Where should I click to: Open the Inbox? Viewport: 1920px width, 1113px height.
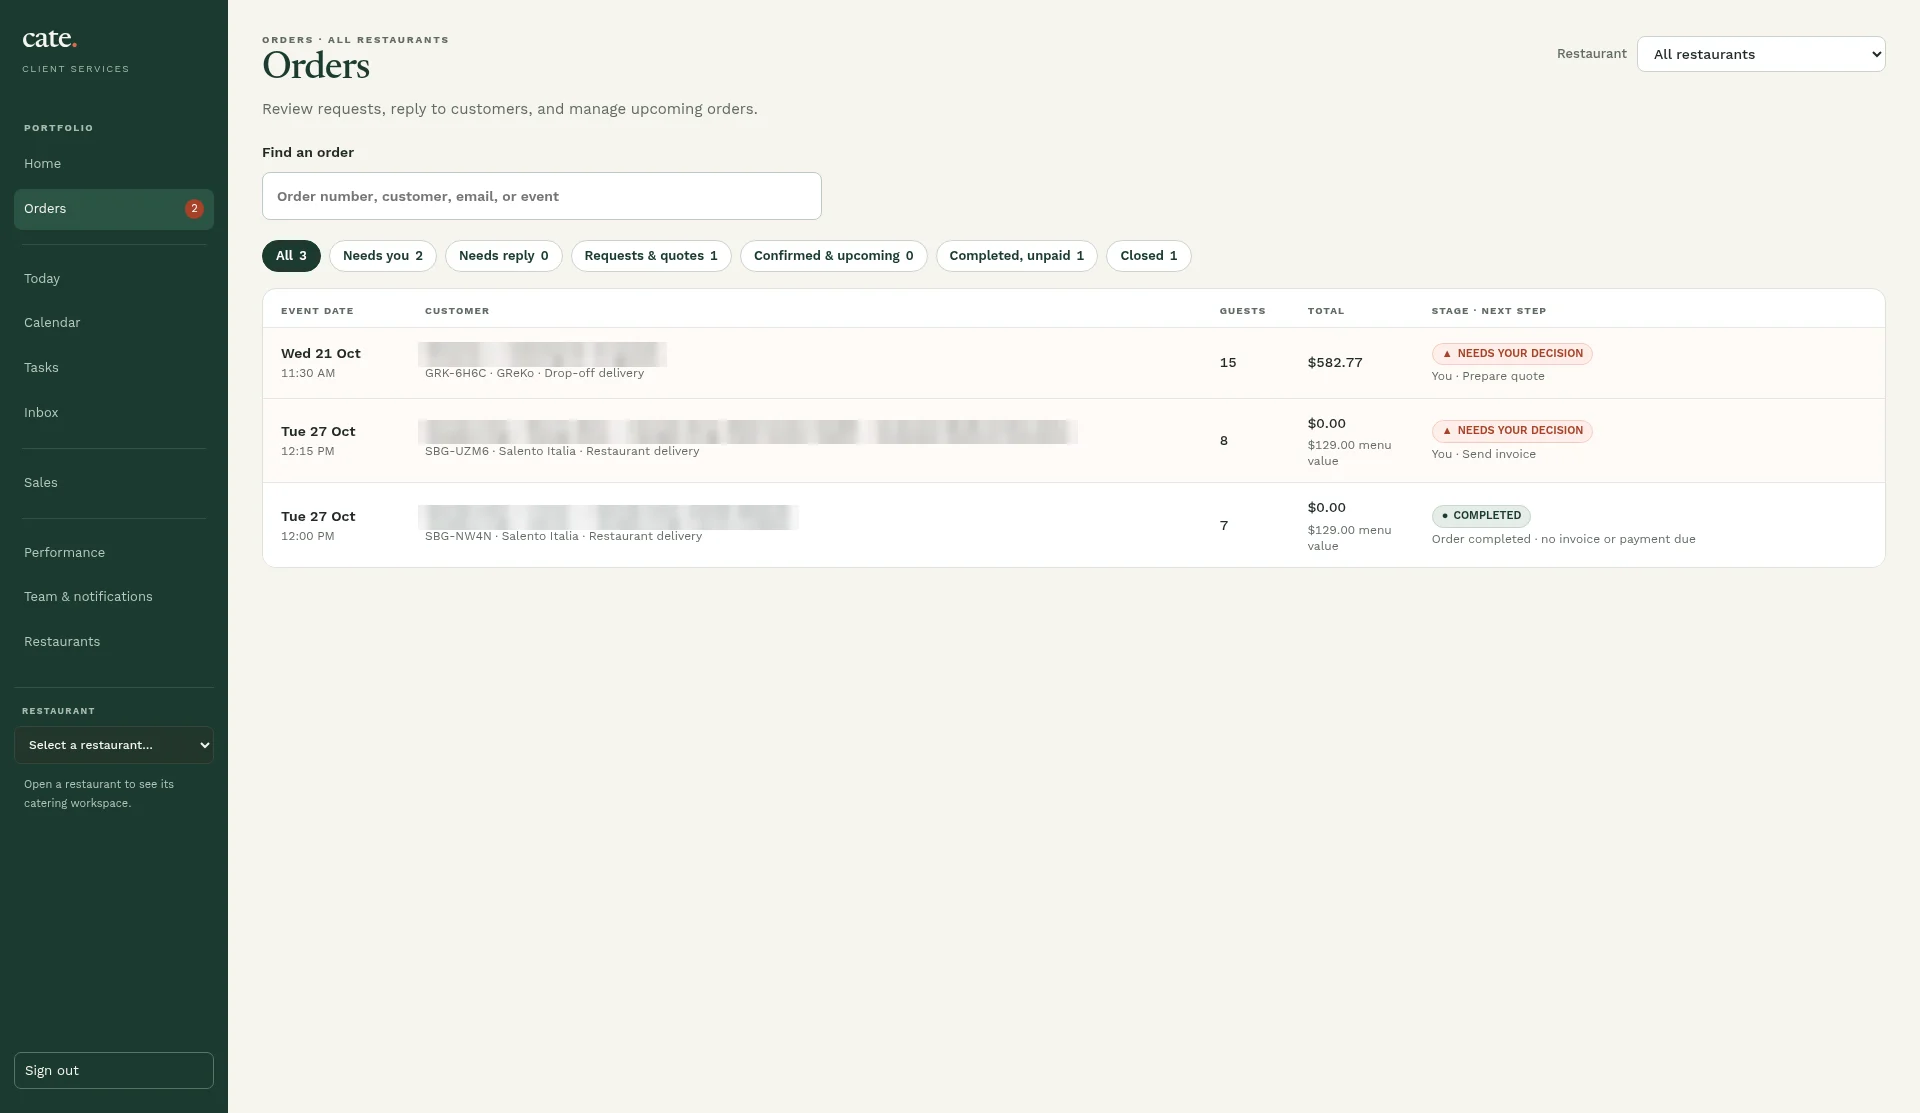(114, 413)
